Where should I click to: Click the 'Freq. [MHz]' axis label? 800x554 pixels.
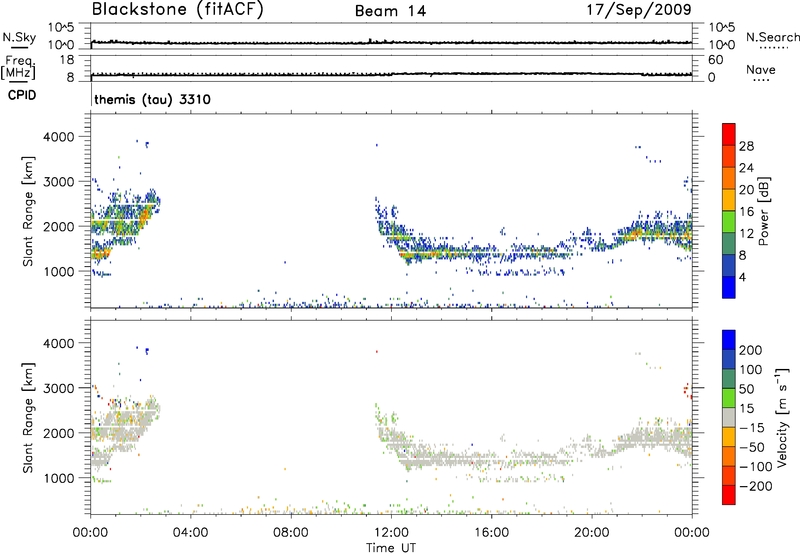pos(18,67)
